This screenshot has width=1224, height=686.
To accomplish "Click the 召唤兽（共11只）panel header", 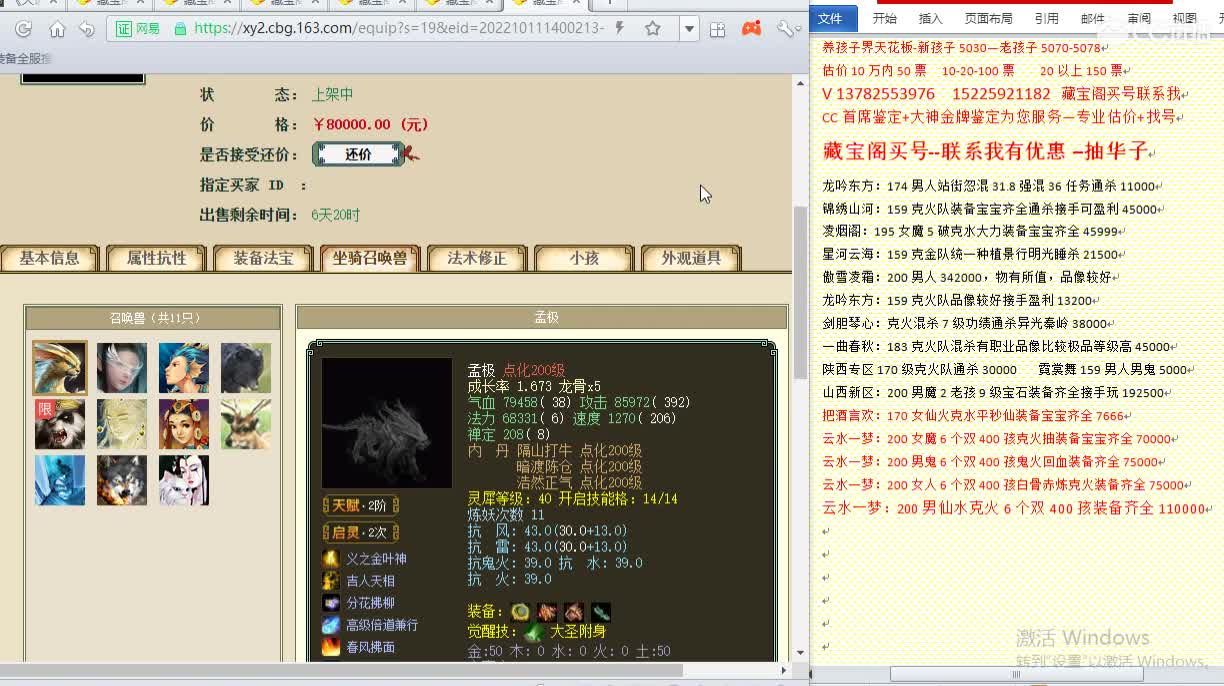I will tap(154, 318).
